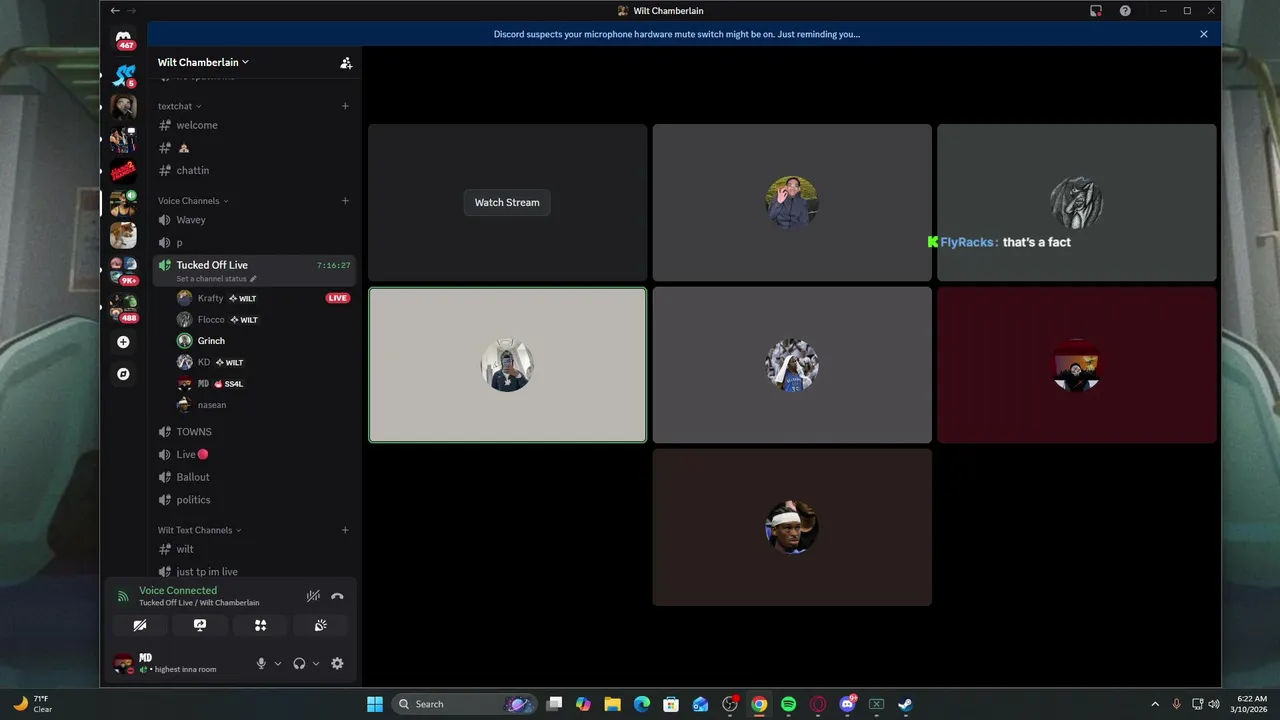Share your screen button
The image size is (1280, 720).
click(x=200, y=625)
